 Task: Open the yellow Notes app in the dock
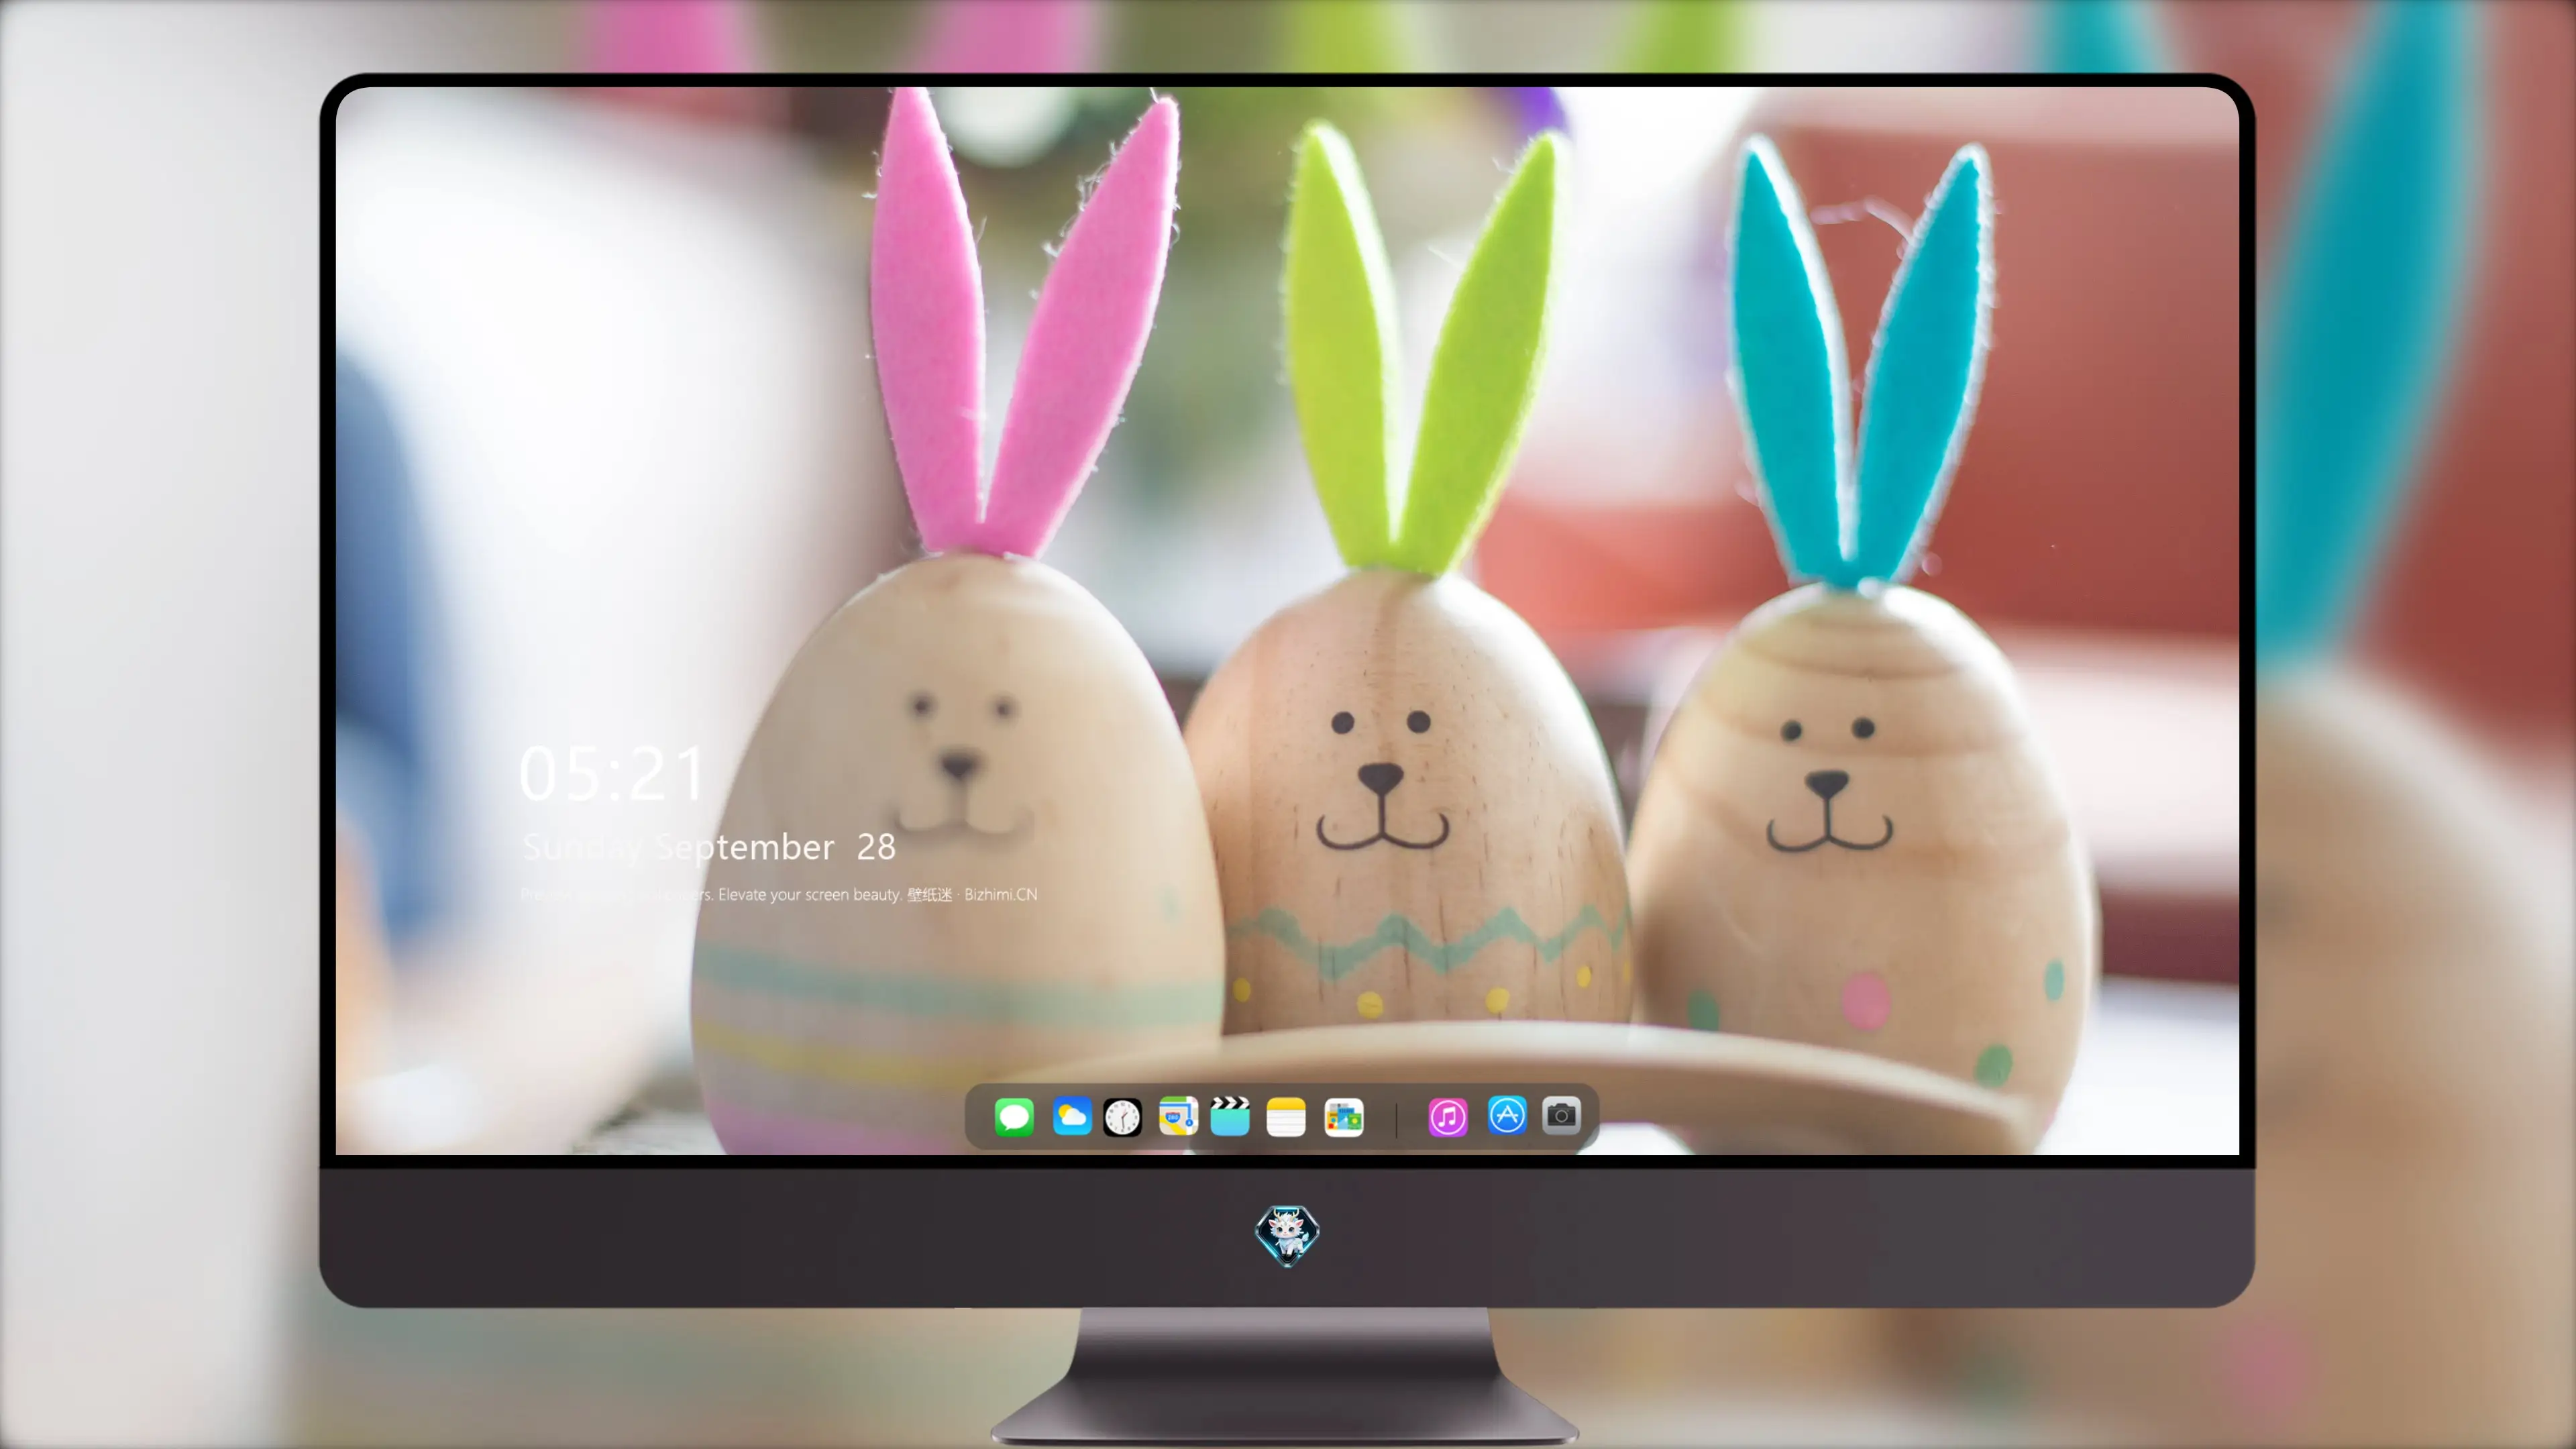[1286, 1117]
